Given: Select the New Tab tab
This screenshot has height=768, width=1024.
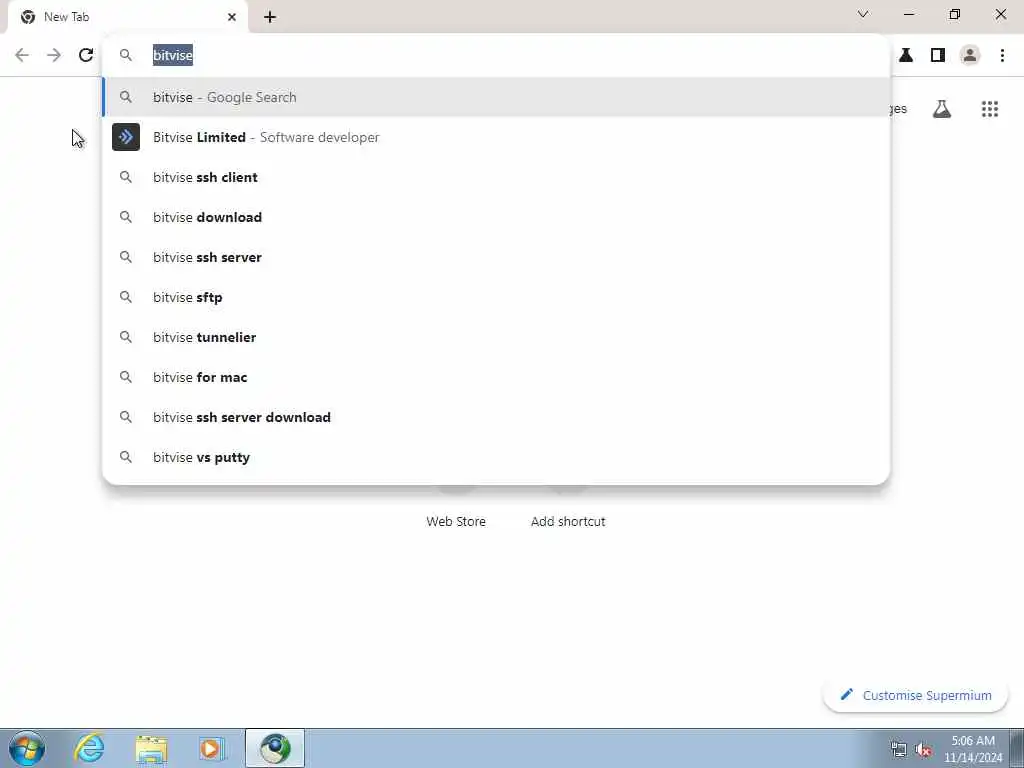Looking at the screenshot, I should point(127,17).
